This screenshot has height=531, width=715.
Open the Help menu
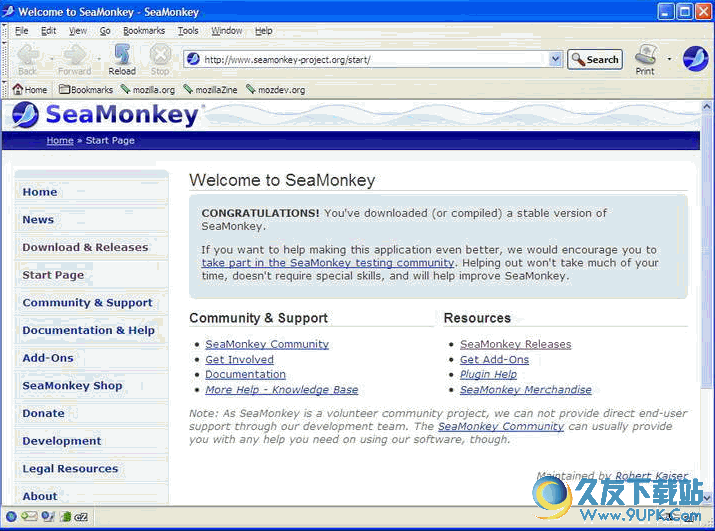[x=264, y=31]
